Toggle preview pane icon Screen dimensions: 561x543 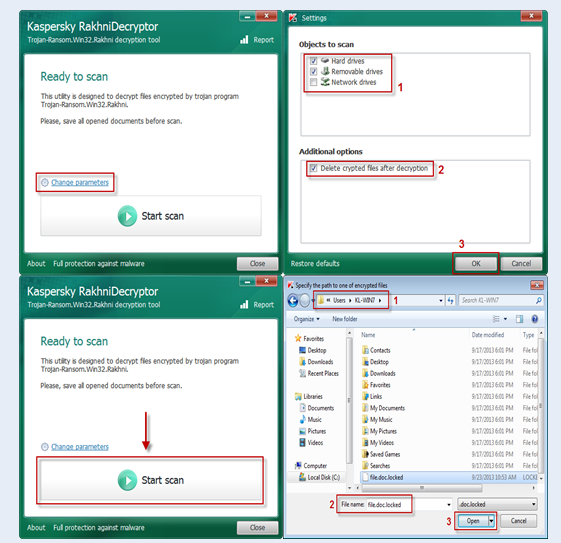(519, 319)
